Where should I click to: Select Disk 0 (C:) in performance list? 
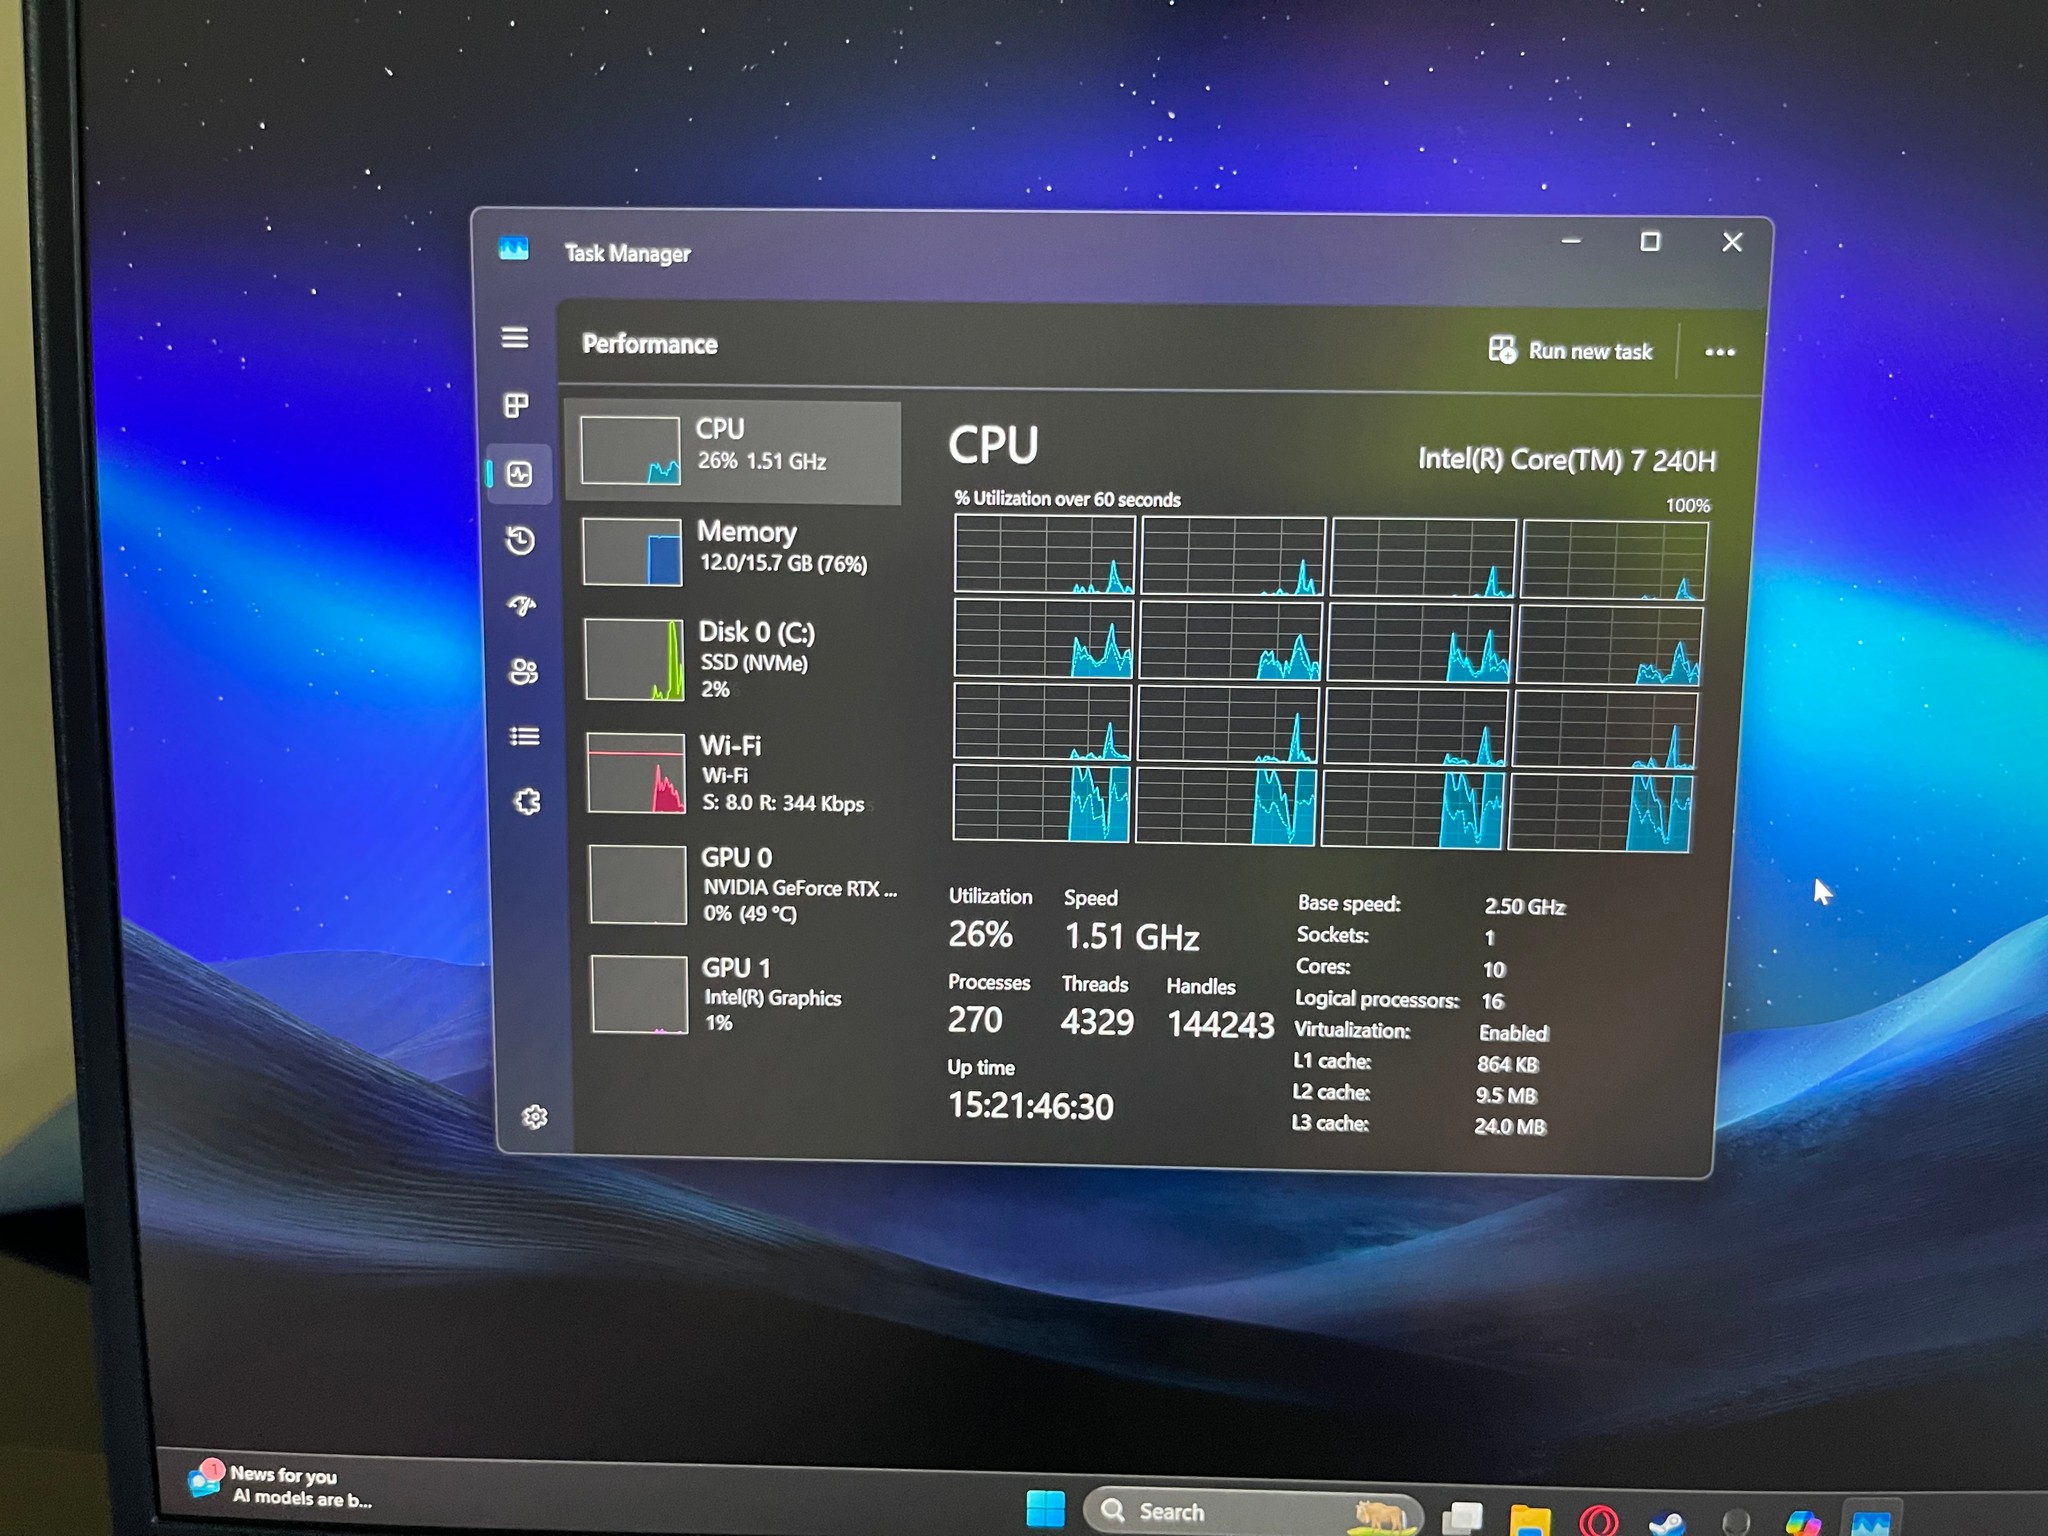[737, 660]
